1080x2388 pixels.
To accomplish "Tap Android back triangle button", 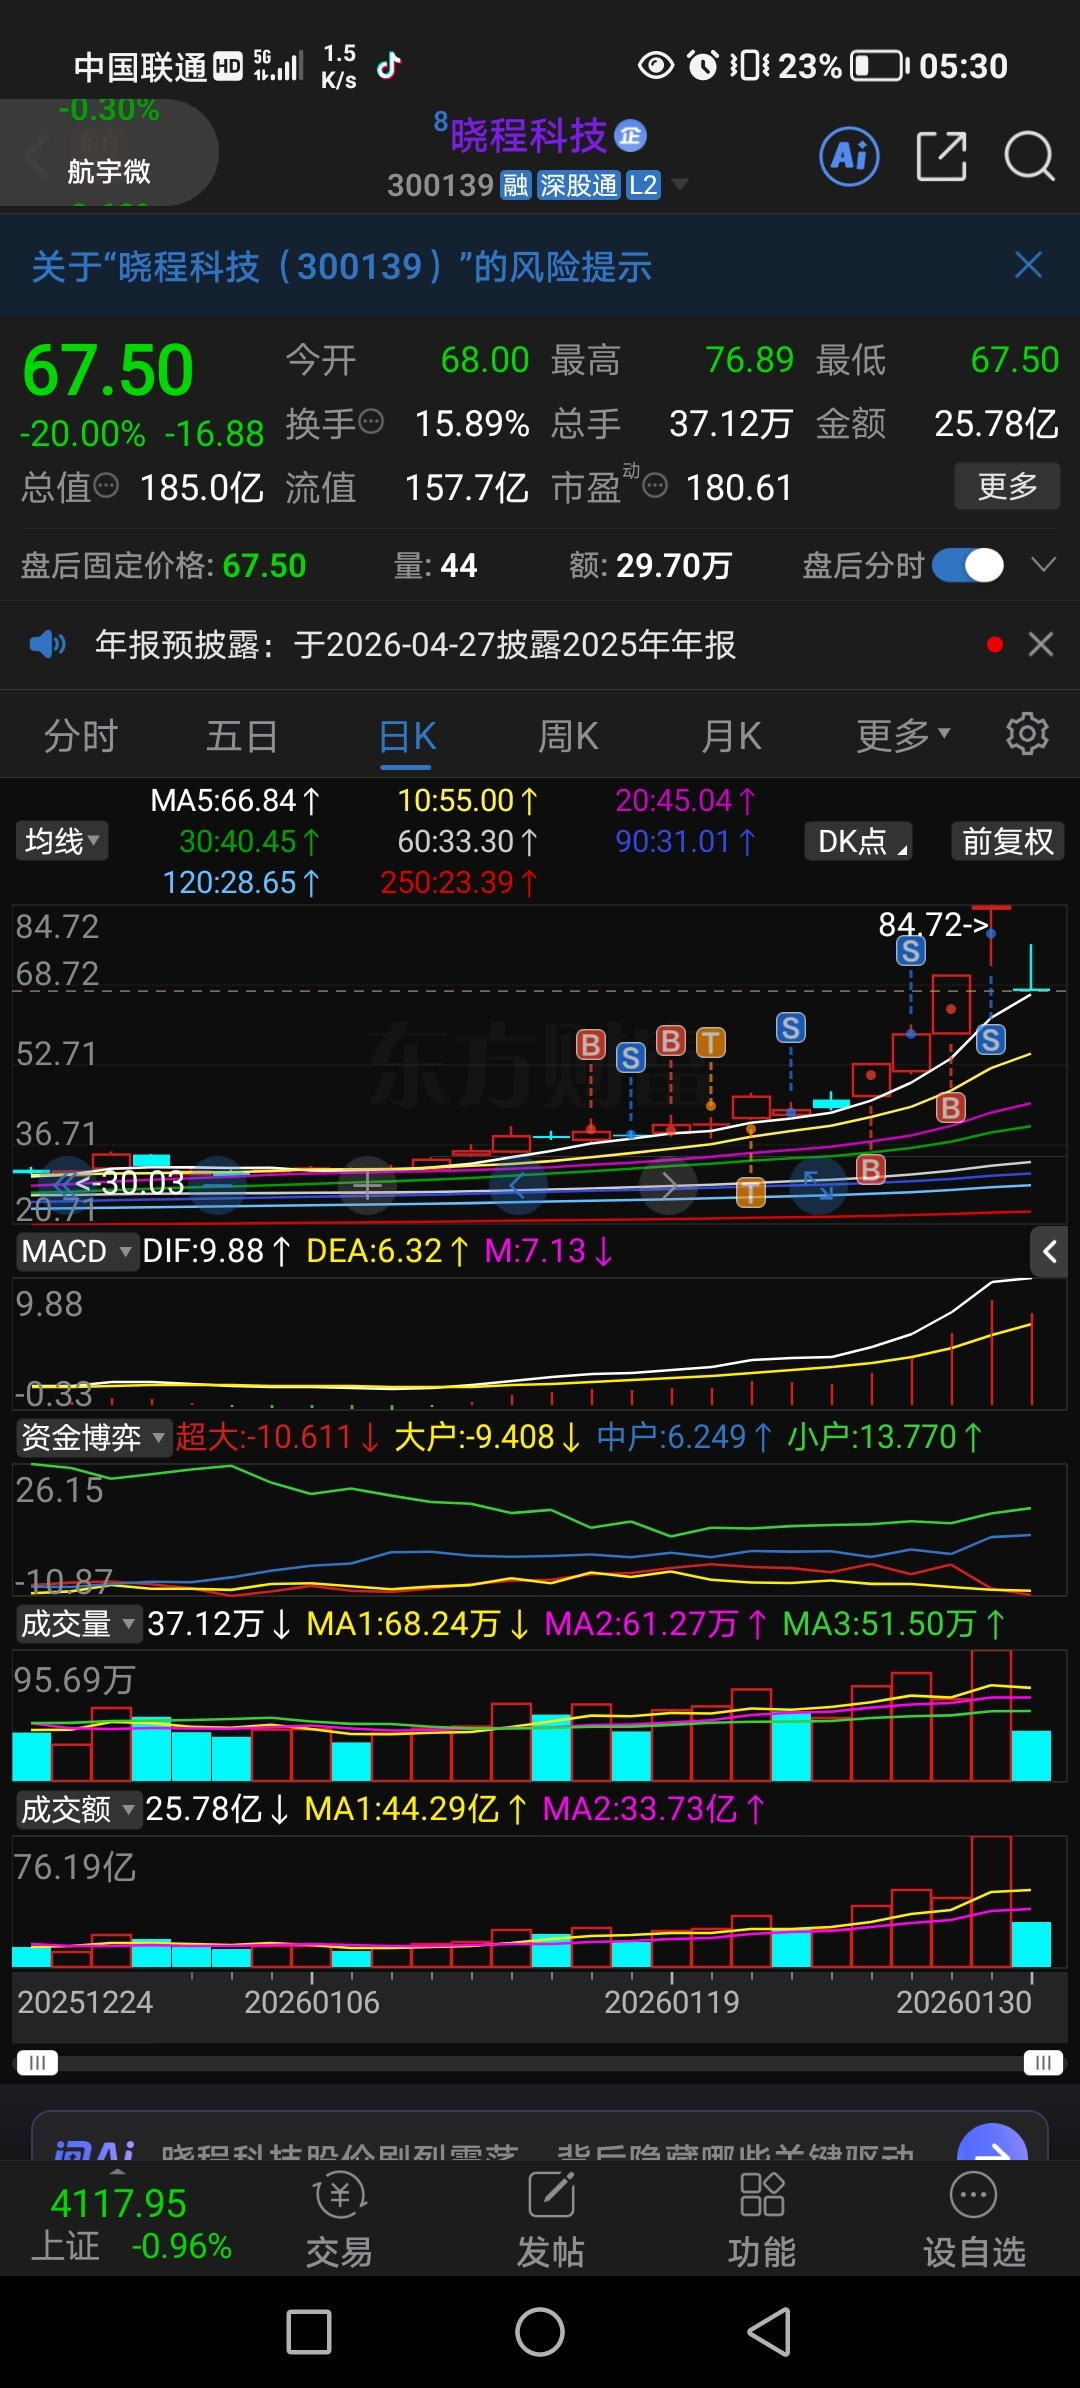I will (770, 2332).
